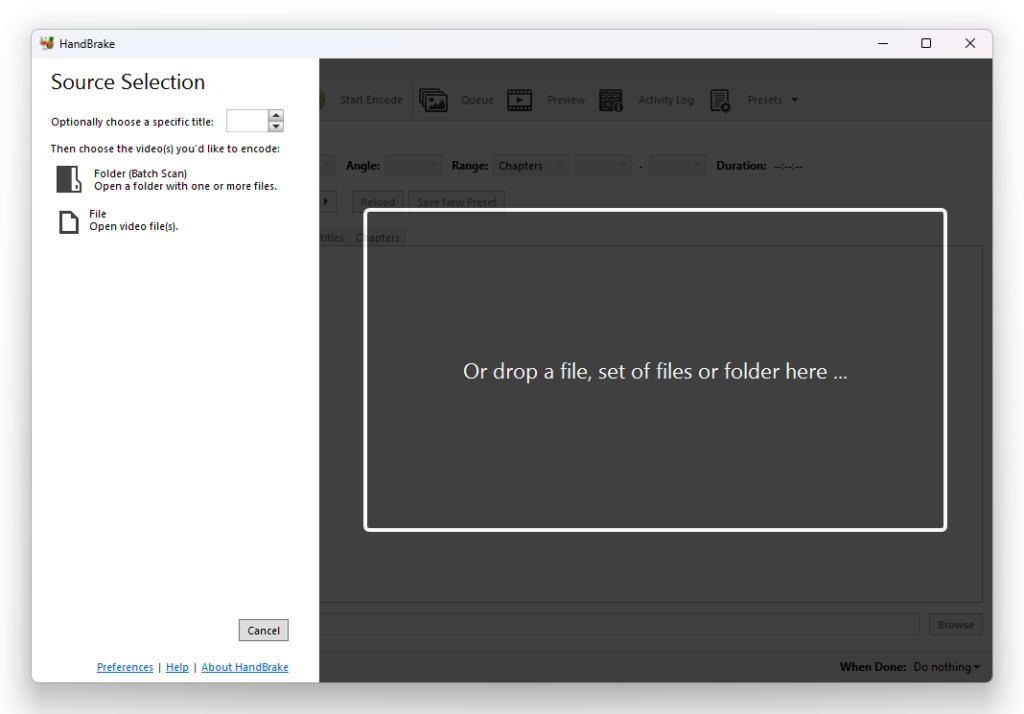The width and height of the screenshot is (1024, 714).
Task: Decrease the specific title number
Action: pos(276,126)
